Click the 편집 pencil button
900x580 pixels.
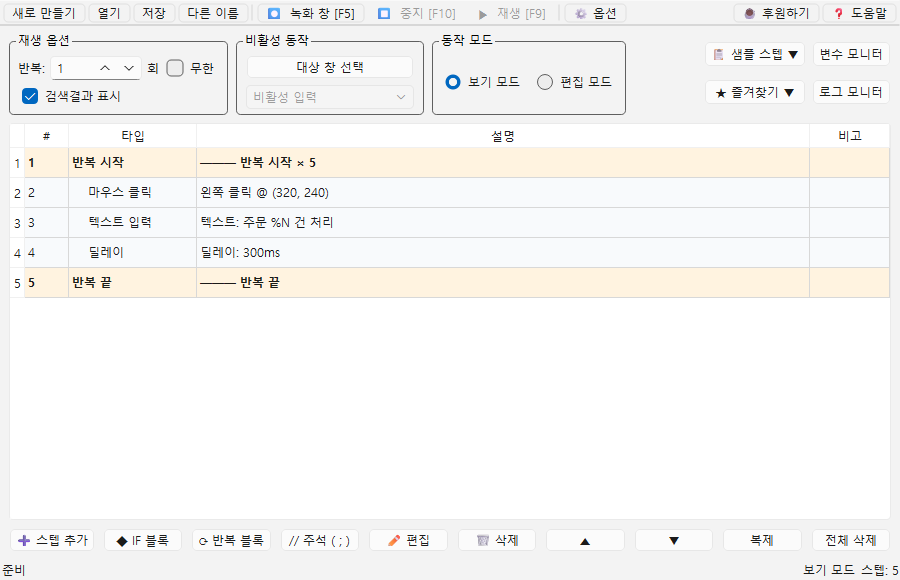click(409, 540)
